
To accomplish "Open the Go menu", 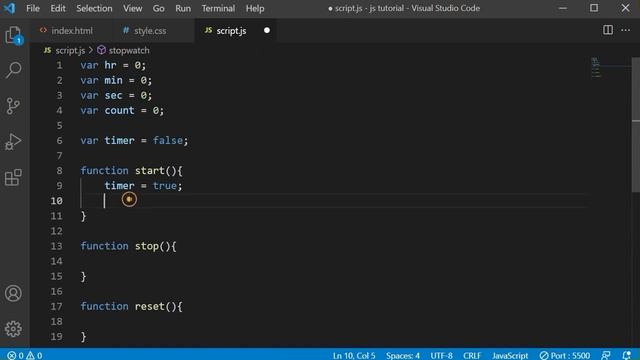I will [x=158, y=8].
